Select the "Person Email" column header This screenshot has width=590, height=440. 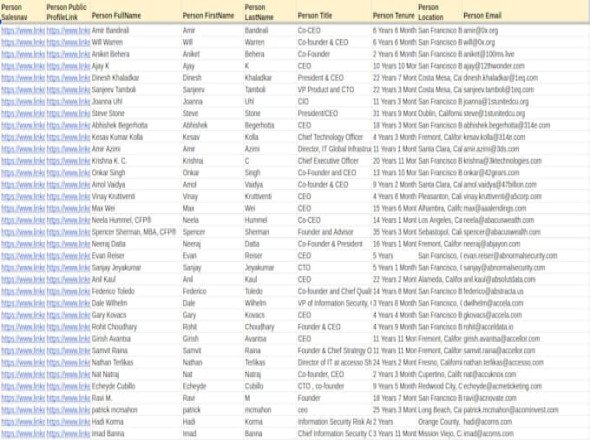[482, 16]
